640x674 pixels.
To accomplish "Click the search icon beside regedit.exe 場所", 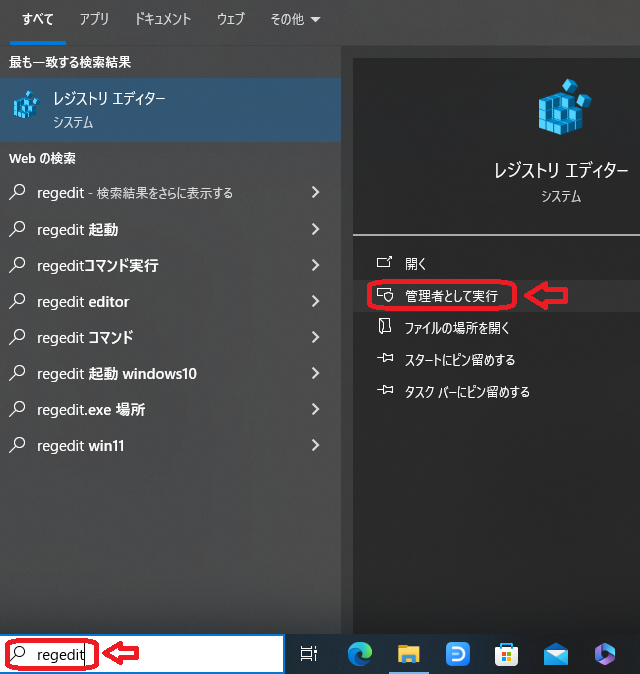I will click(17, 409).
